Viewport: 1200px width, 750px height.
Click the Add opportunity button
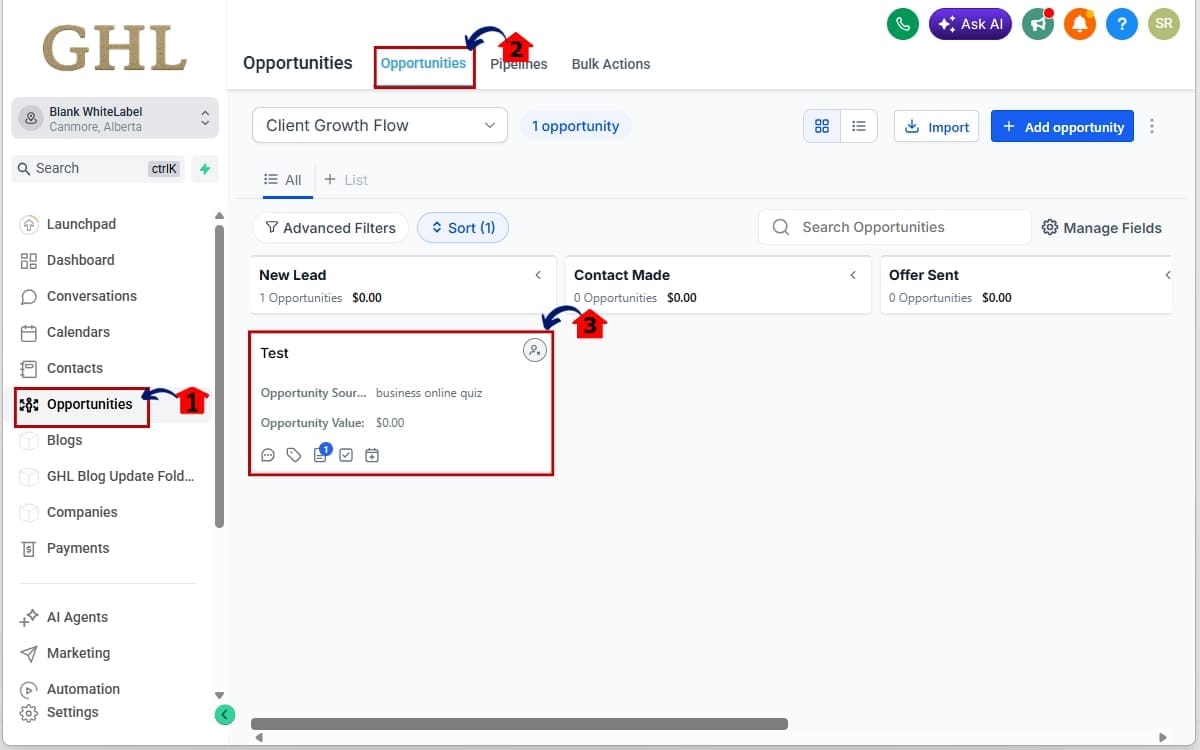pyautogui.click(x=1062, y=126)
